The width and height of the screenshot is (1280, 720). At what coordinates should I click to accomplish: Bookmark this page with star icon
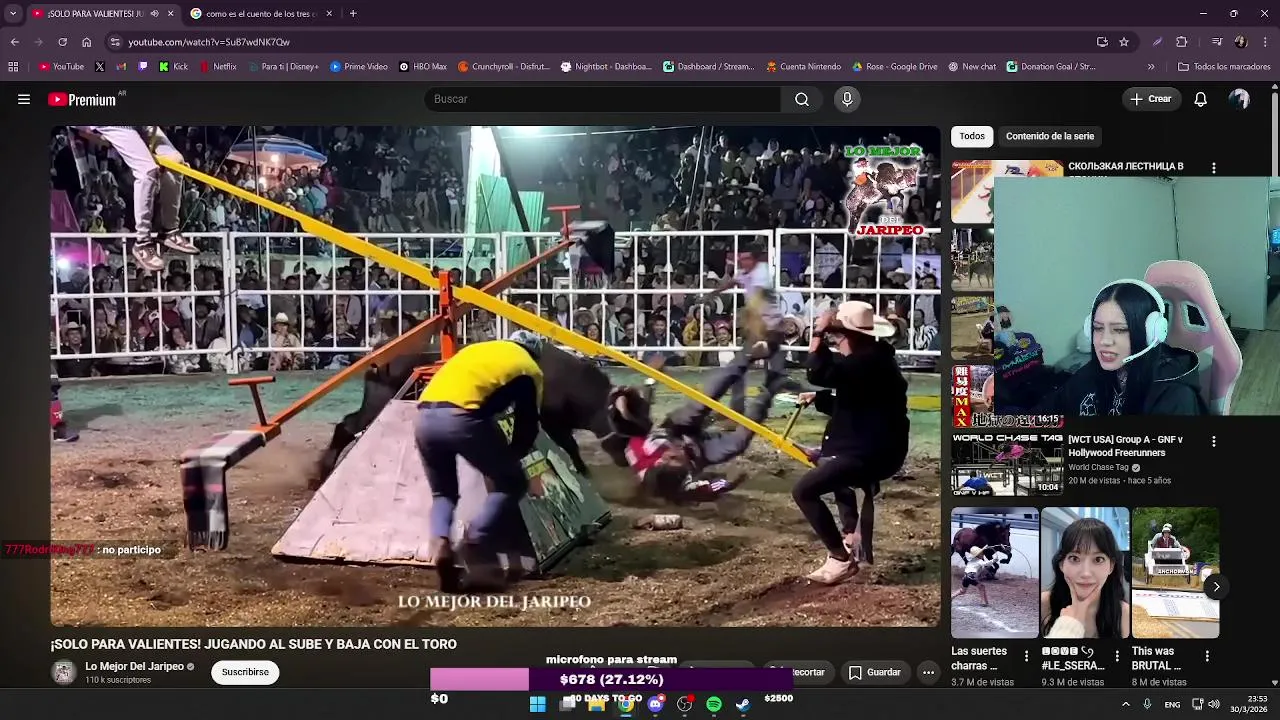(1124, 42)
